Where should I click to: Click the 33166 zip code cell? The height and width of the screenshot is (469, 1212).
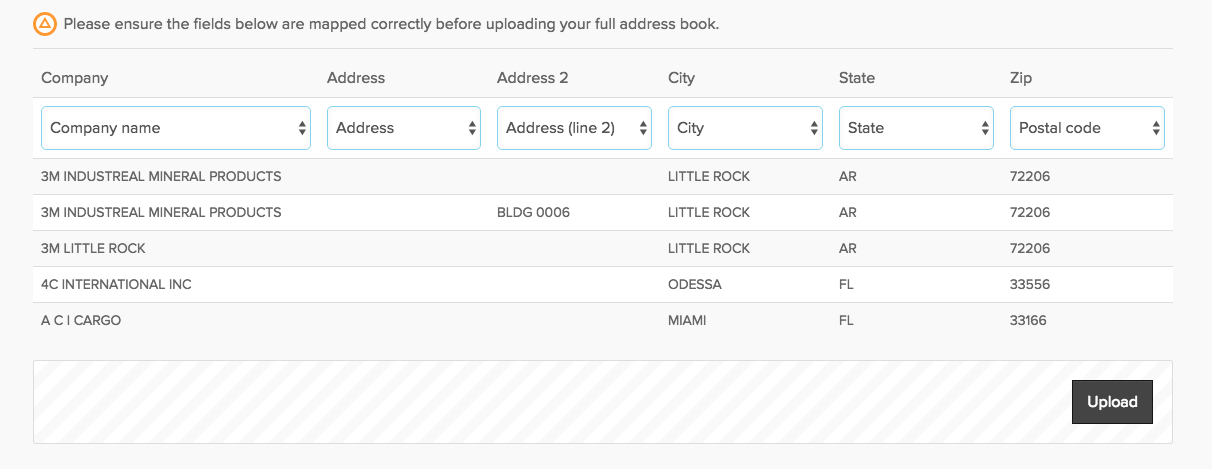click(x=1029, y=321)
